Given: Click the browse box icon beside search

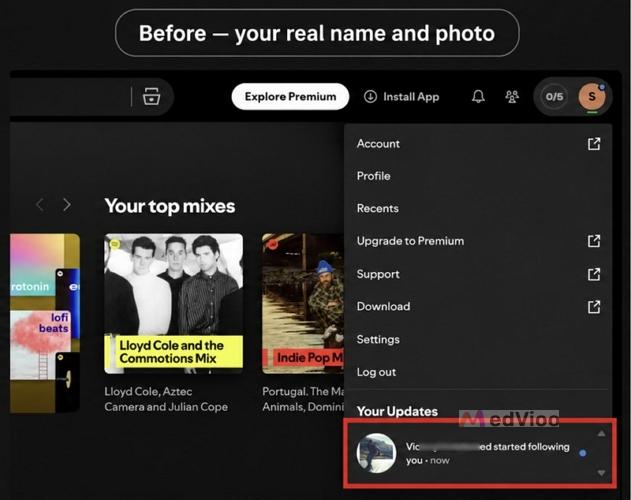Looking at the screenshot, I should (x=151, y=97).
